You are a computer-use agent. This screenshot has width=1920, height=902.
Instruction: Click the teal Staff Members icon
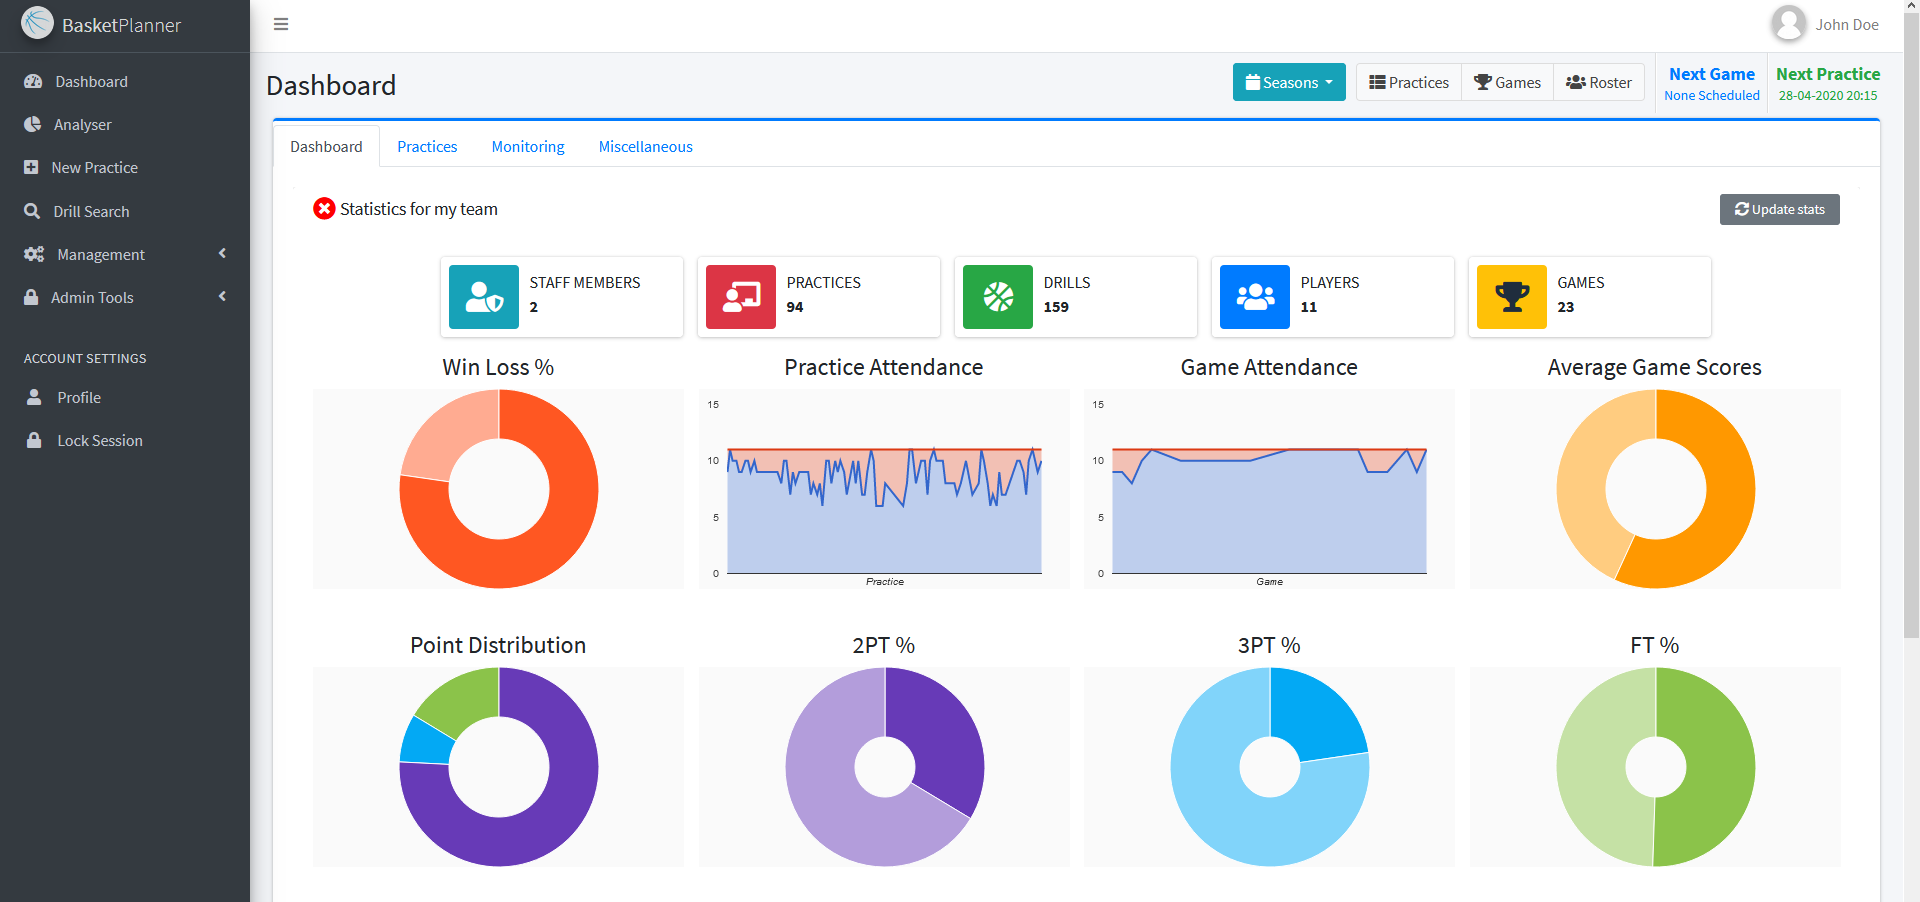484,297
